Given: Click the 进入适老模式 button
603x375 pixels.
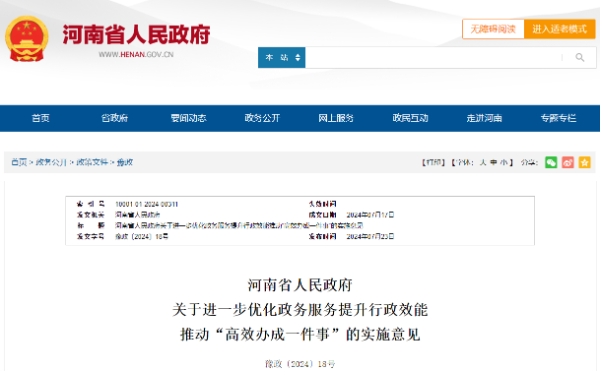Looking at the screenshot, I should click(560, 29).
